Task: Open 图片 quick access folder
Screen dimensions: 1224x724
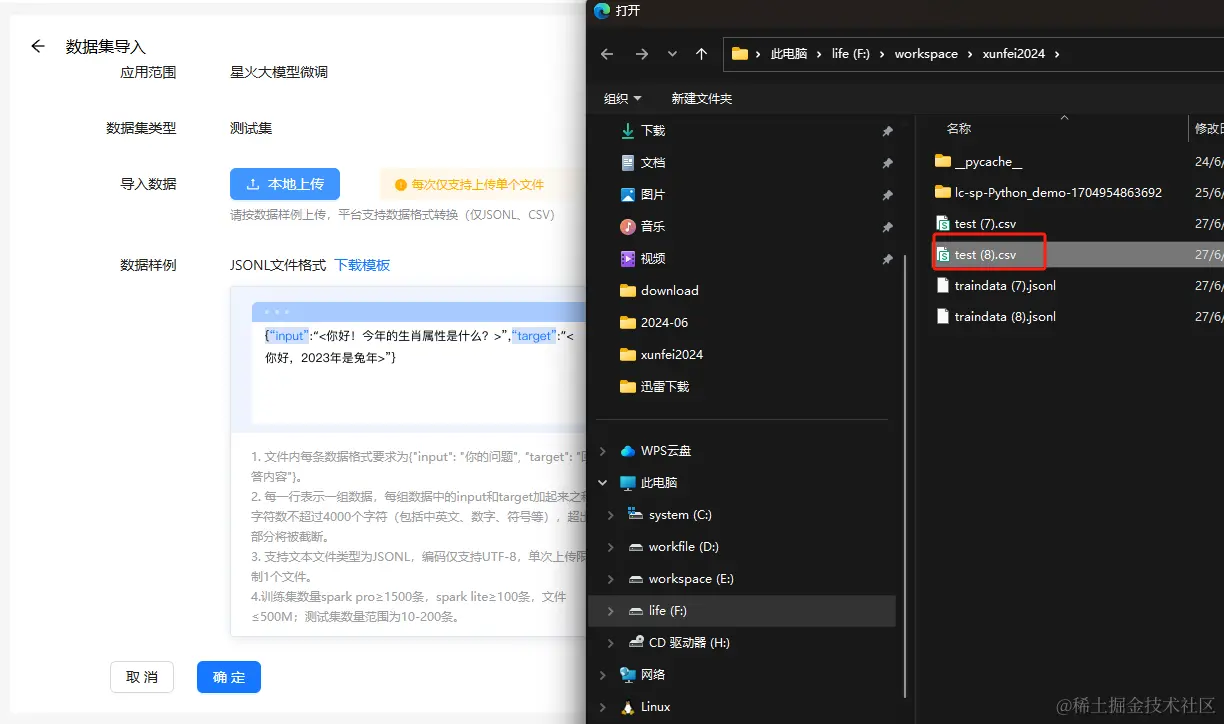Action: coord(653,195)
